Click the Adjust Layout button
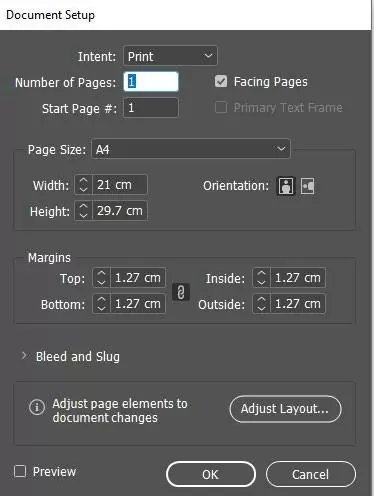 [286, 409]
